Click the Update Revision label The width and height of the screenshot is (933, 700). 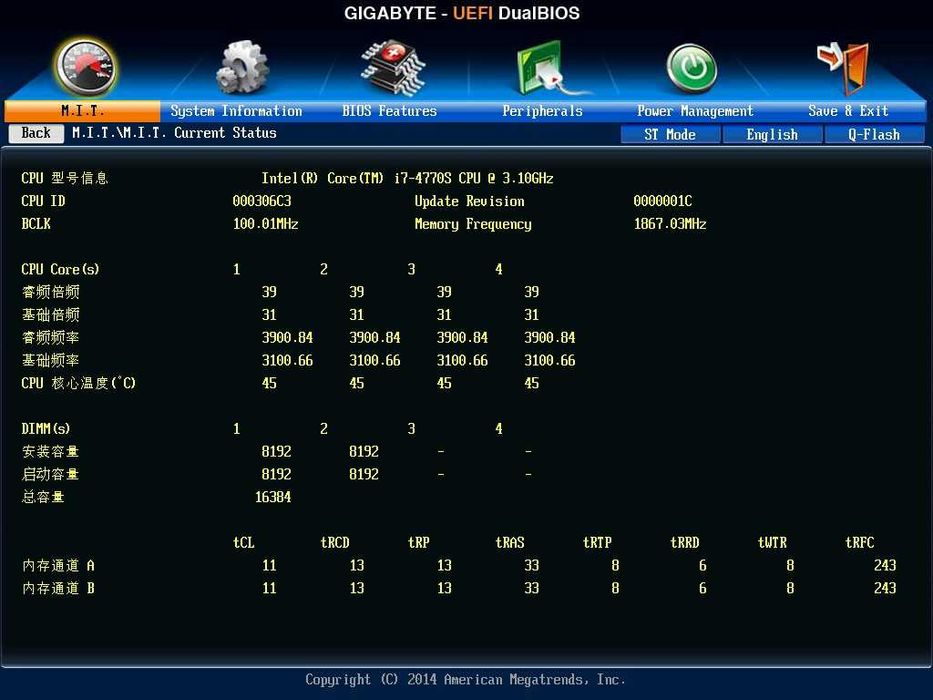coord(469,201)
